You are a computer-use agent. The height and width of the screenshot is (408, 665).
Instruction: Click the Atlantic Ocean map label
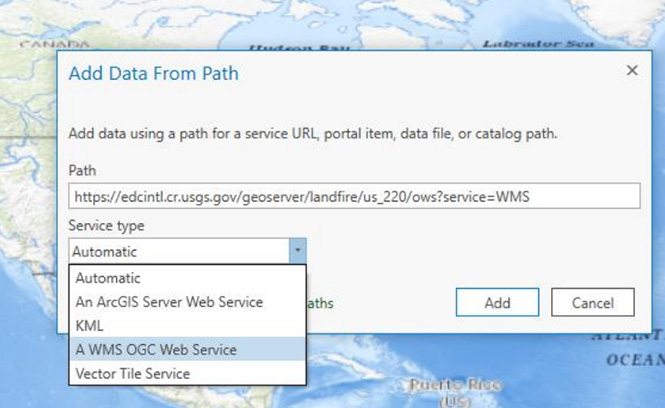[640, 346]
